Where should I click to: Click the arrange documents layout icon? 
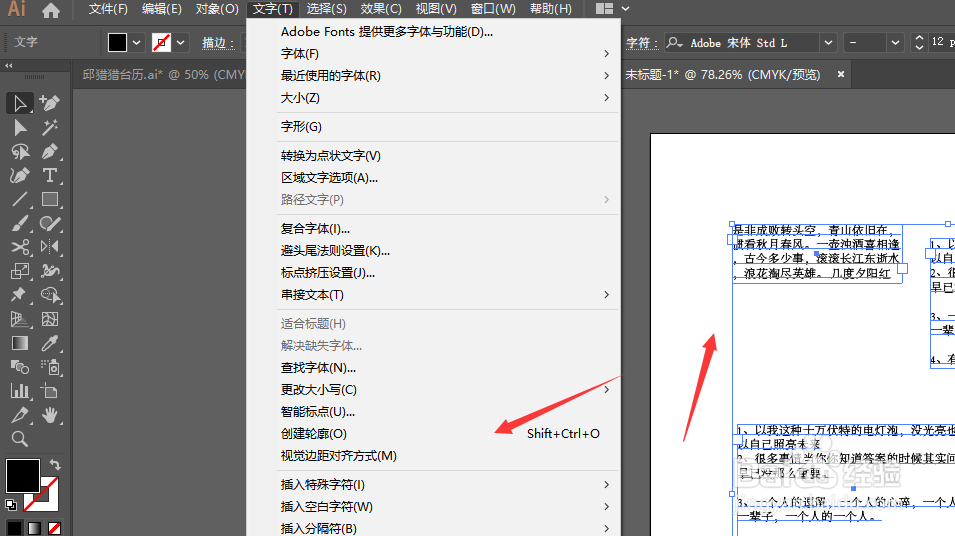[604, 9]
